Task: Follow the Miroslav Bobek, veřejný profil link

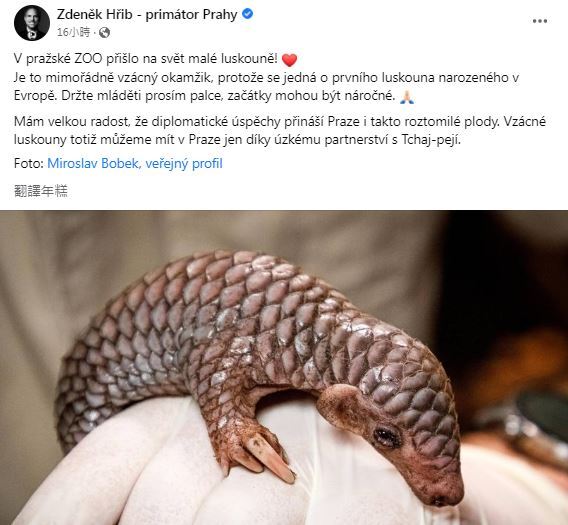Action: click(135, 163)
